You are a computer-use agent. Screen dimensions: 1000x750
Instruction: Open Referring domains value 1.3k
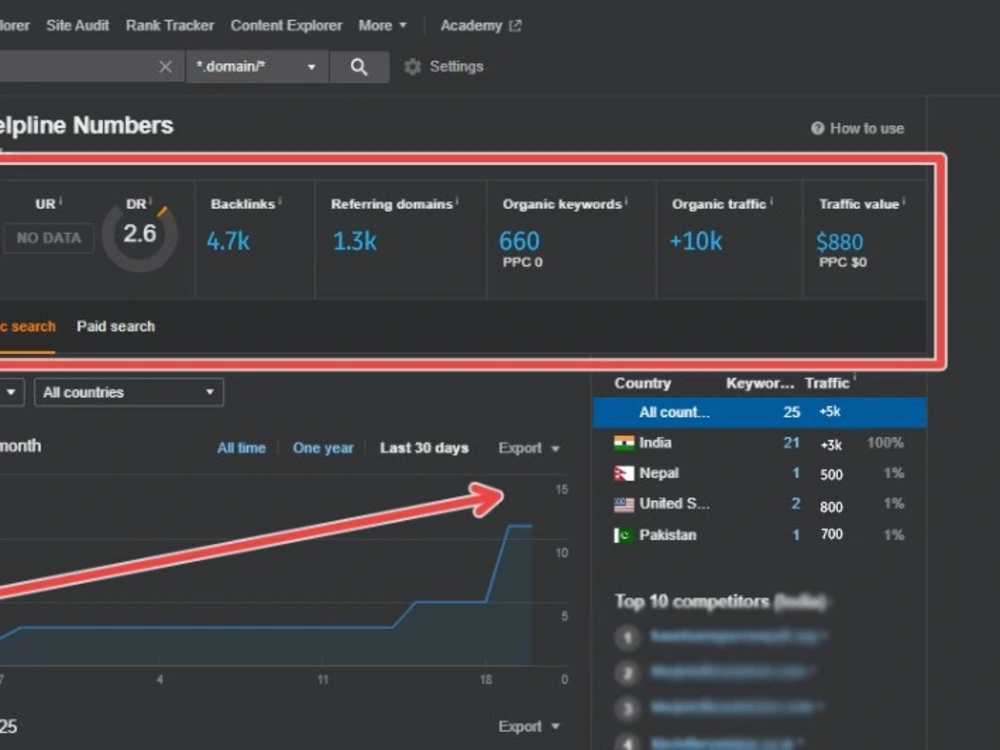355,242
